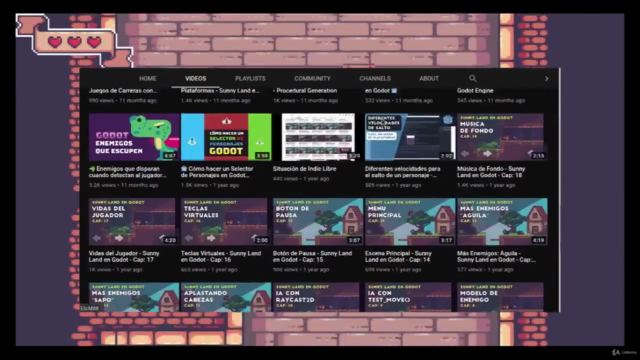Open the CHANNELS tab
The image size is (640, 360).
click(x=375, y=79)
